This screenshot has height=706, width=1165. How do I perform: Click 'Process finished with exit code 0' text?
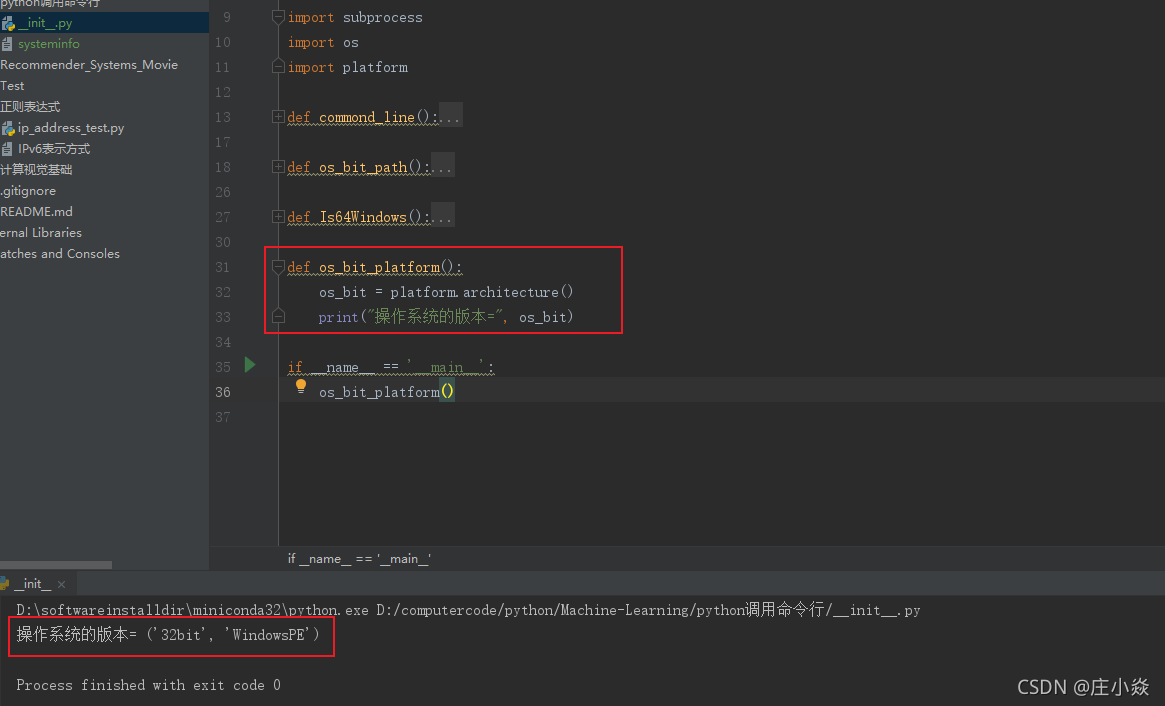tap(149, 685)
